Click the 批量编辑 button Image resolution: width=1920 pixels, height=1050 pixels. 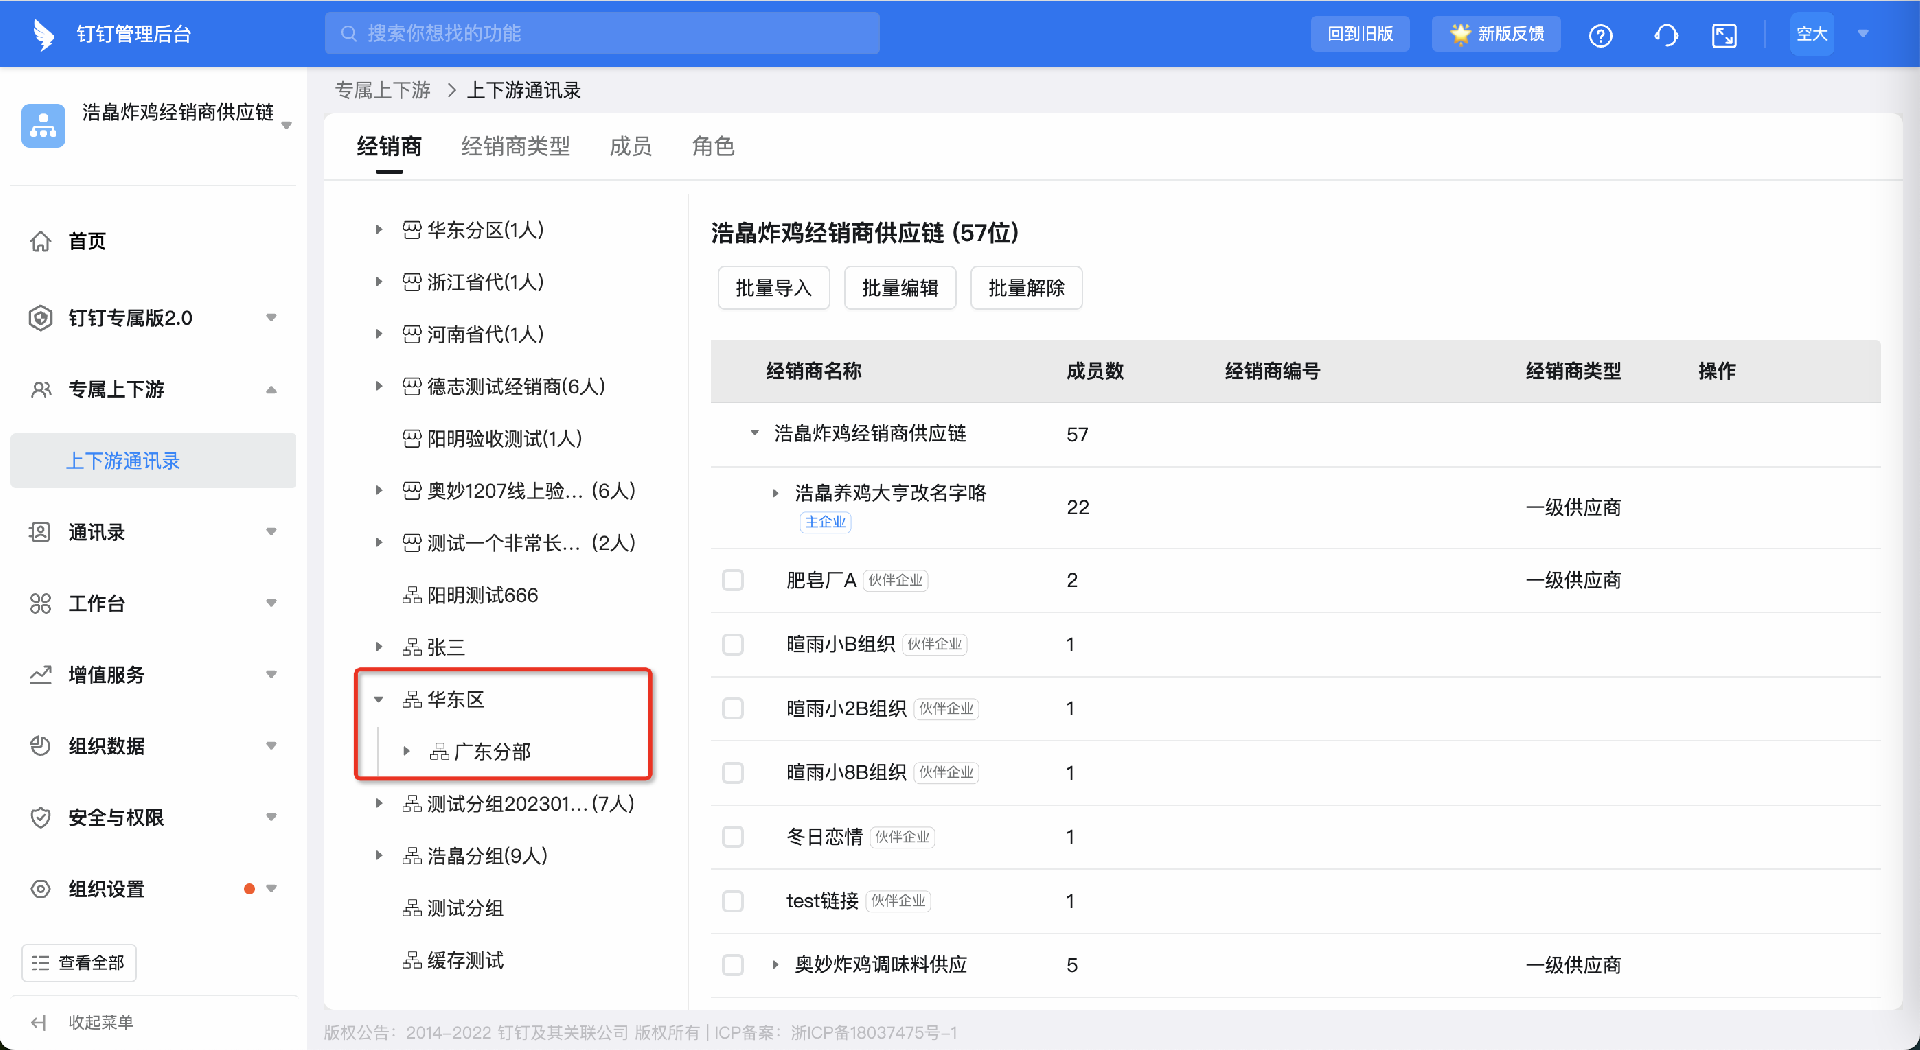(900, 288)
